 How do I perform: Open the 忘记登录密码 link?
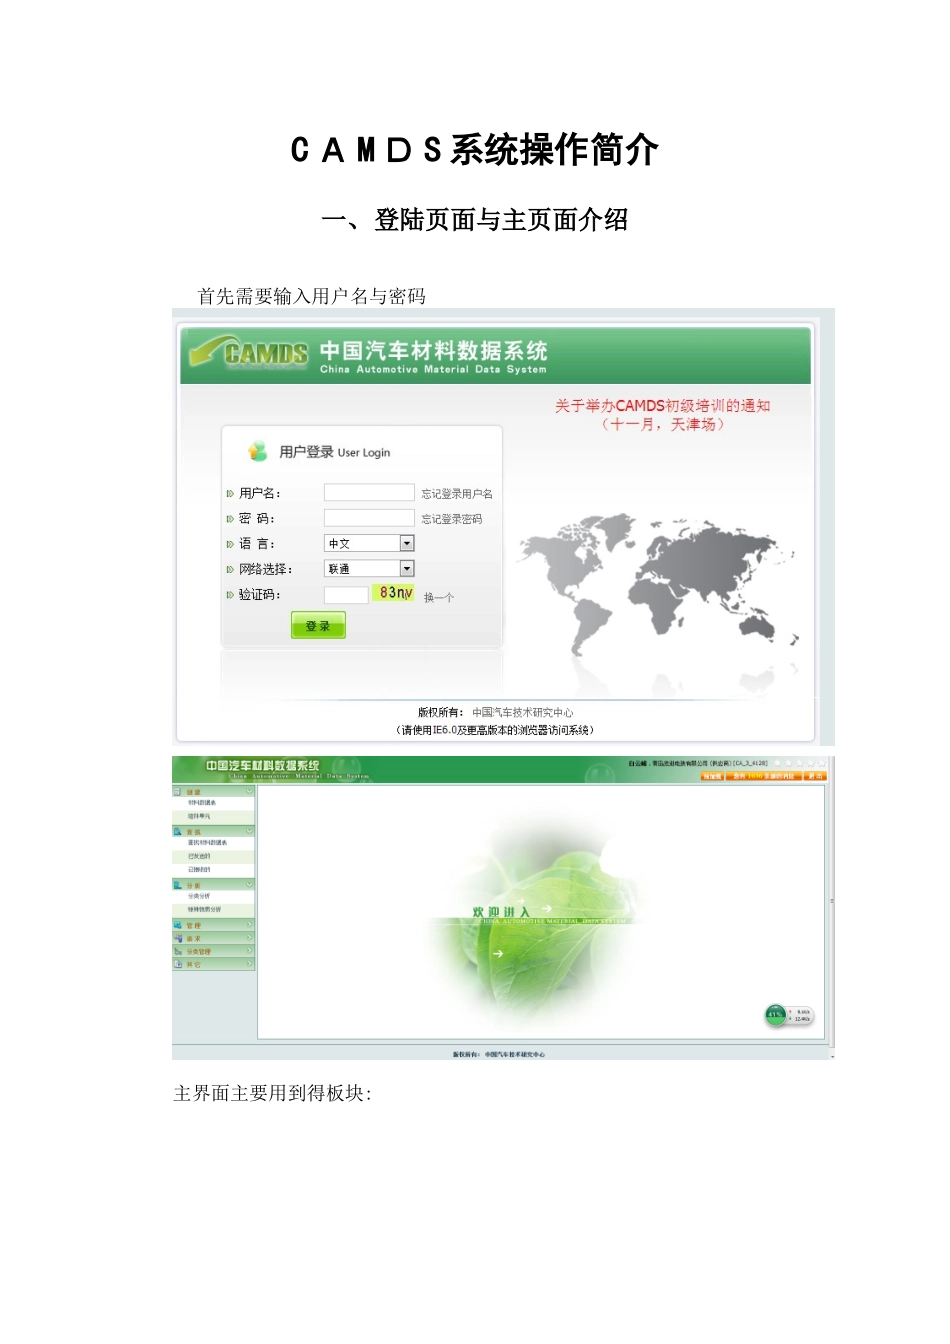point(452,518)
